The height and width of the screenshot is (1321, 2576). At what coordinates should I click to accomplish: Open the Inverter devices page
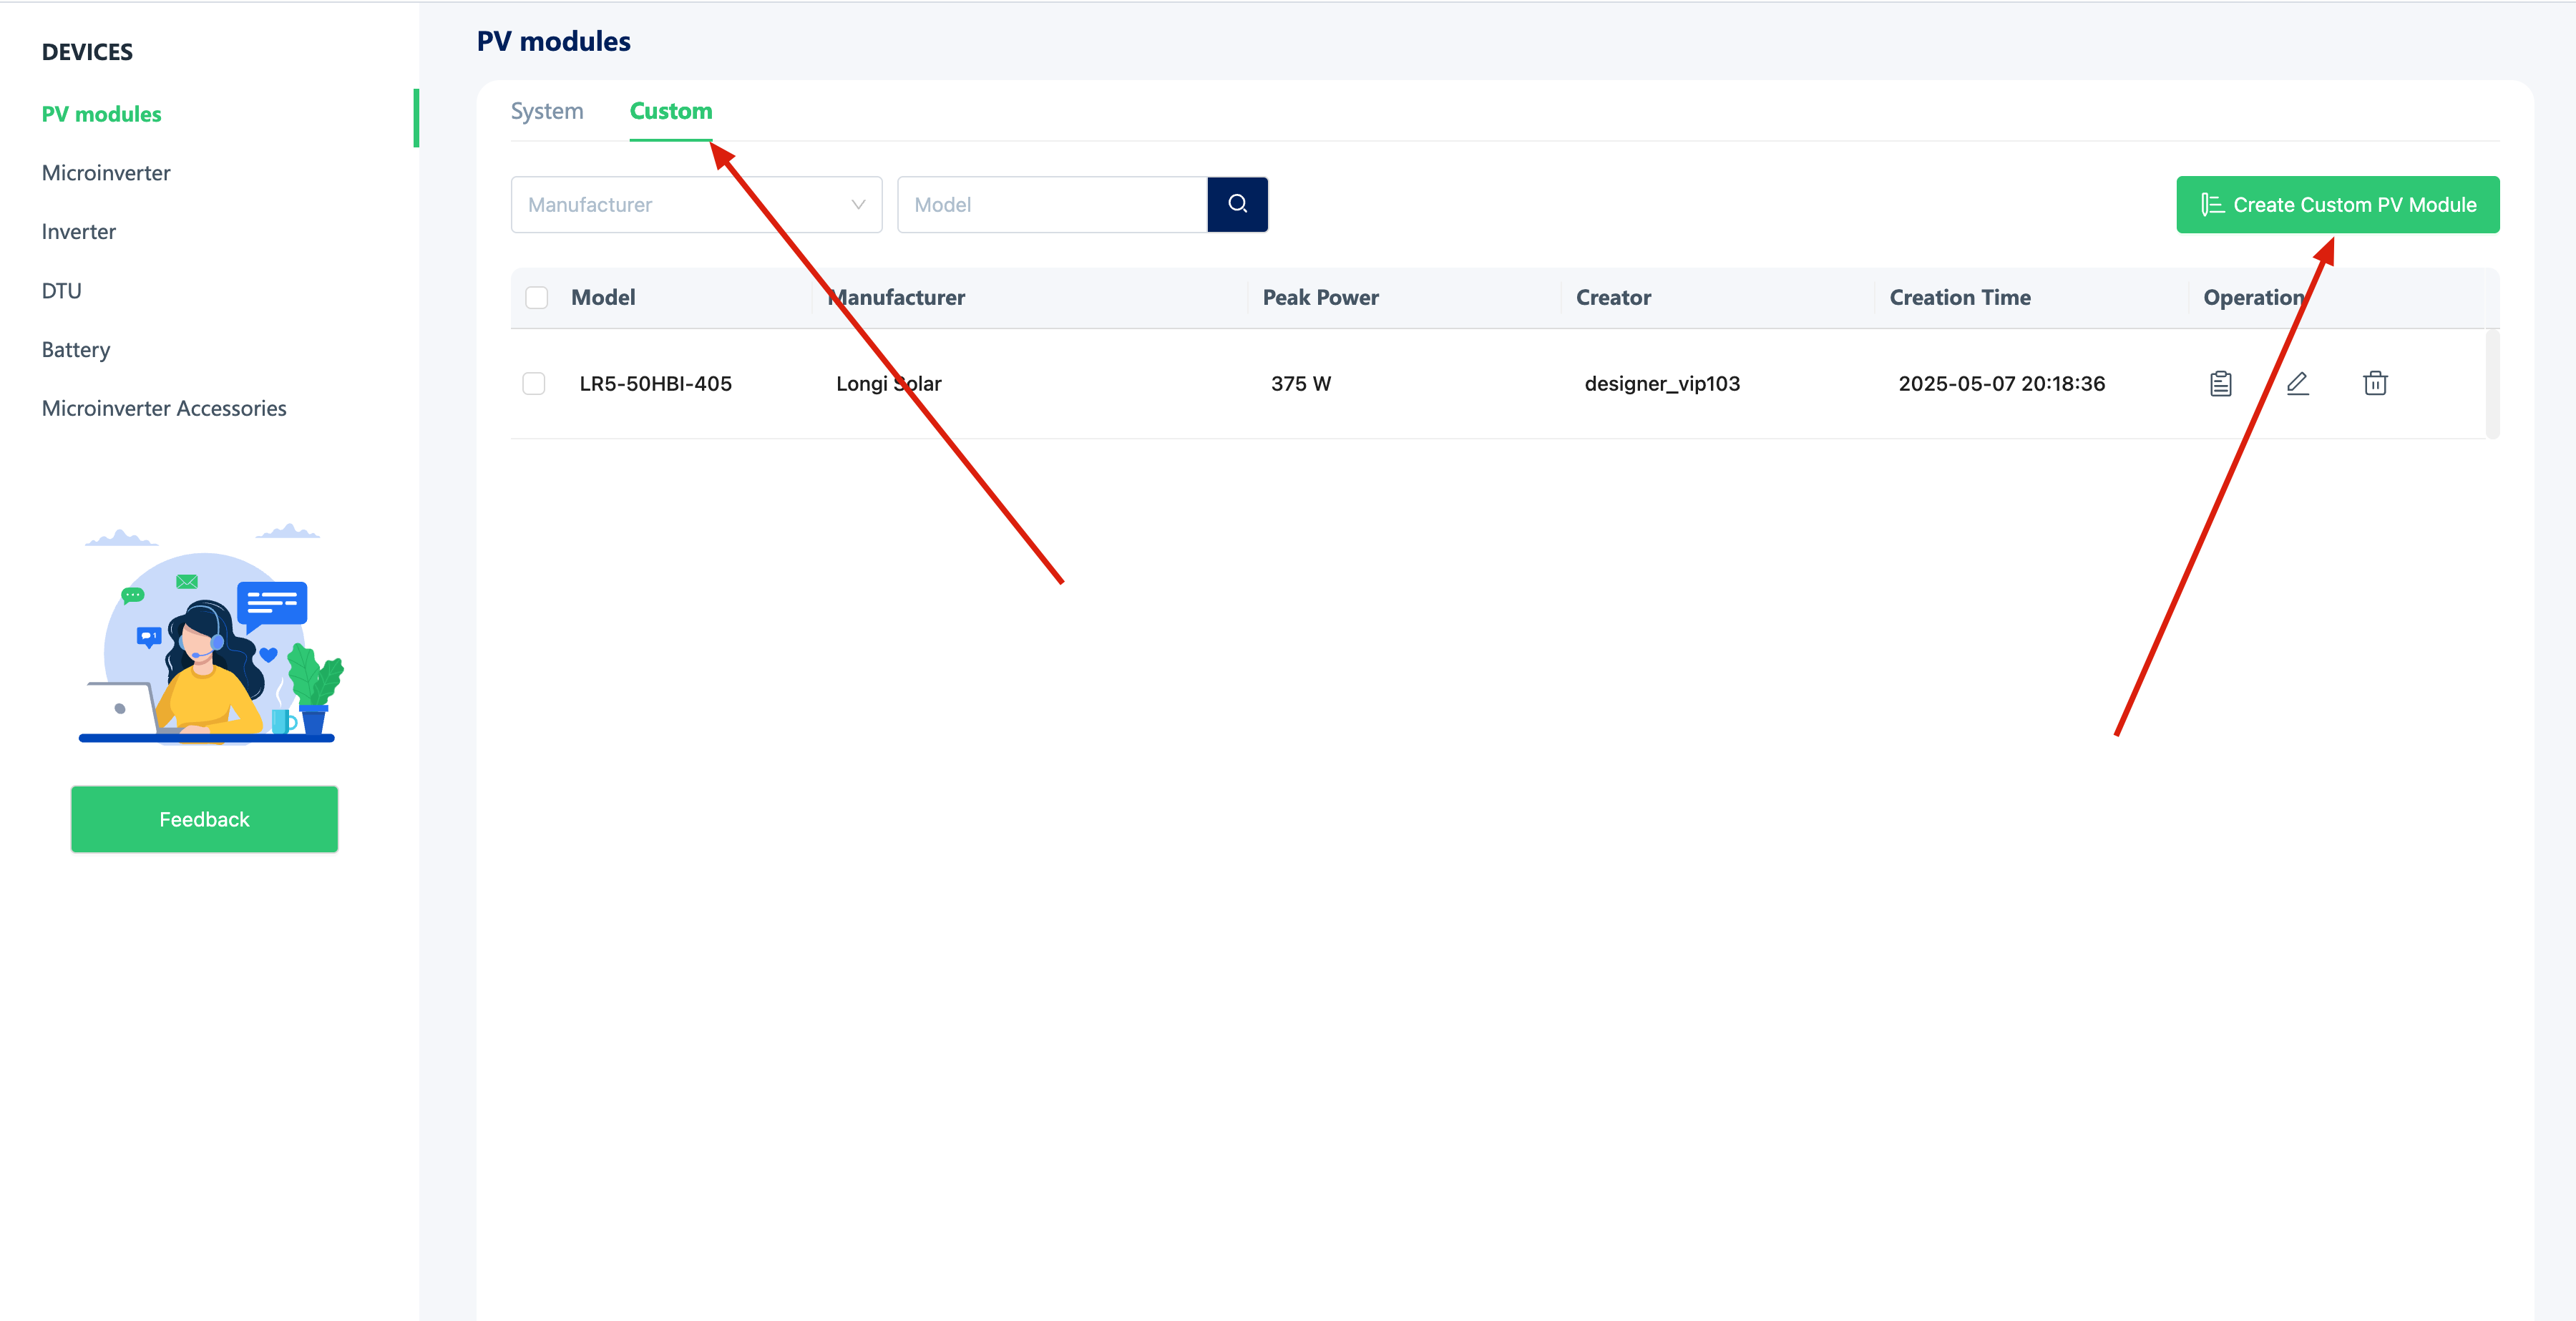[79, 232]
